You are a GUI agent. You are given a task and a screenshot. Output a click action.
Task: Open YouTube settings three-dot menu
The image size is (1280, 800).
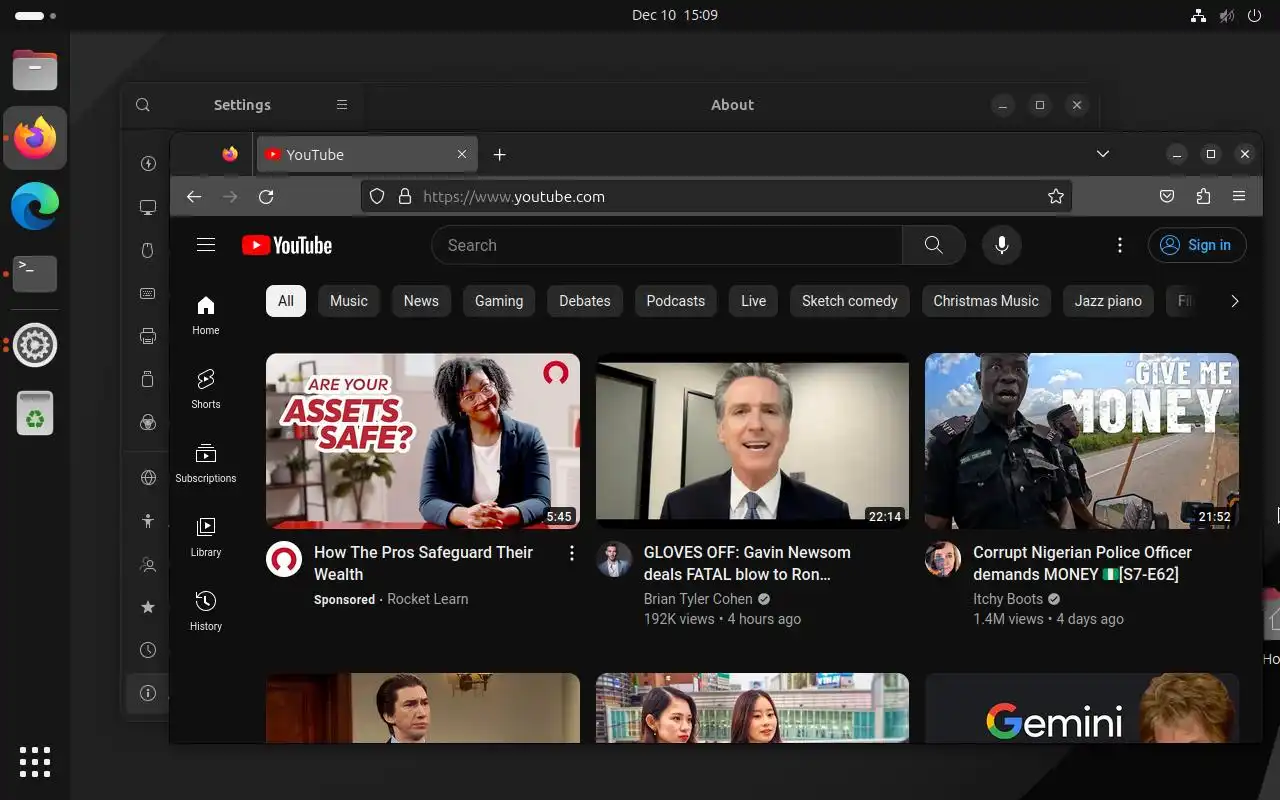tap(1120, 245)
